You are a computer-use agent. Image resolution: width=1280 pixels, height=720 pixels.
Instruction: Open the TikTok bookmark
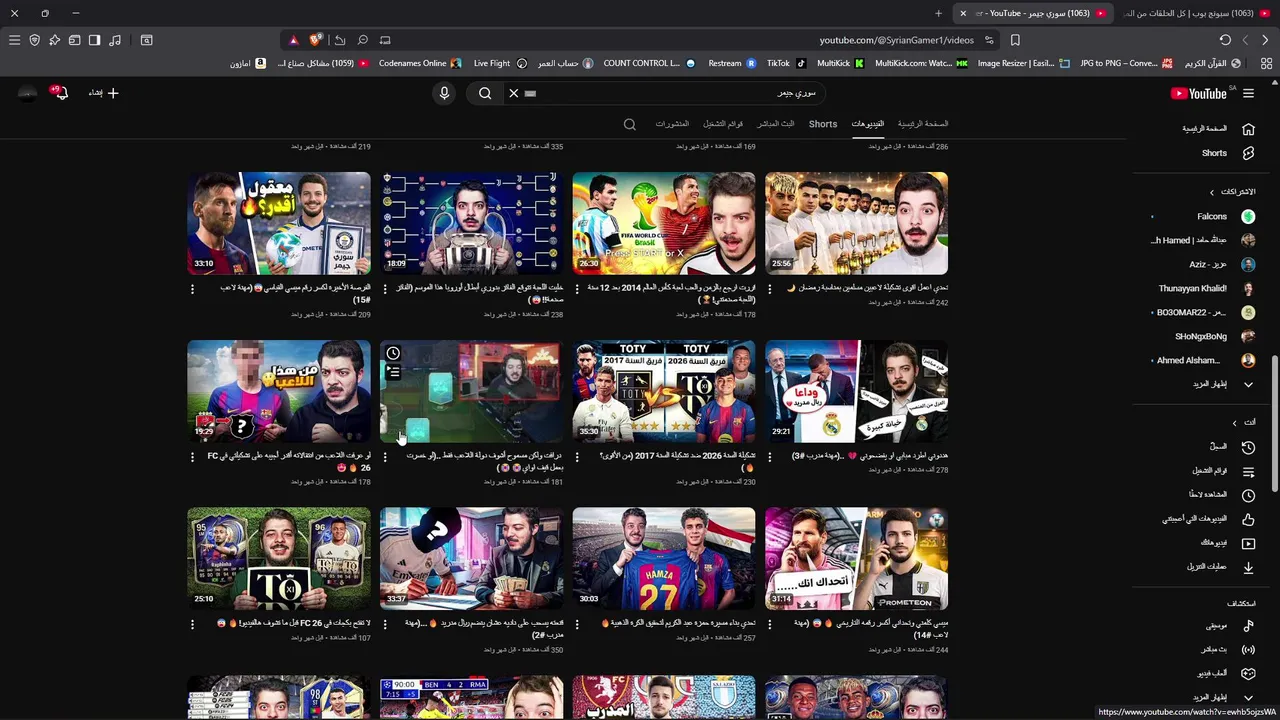786,63
